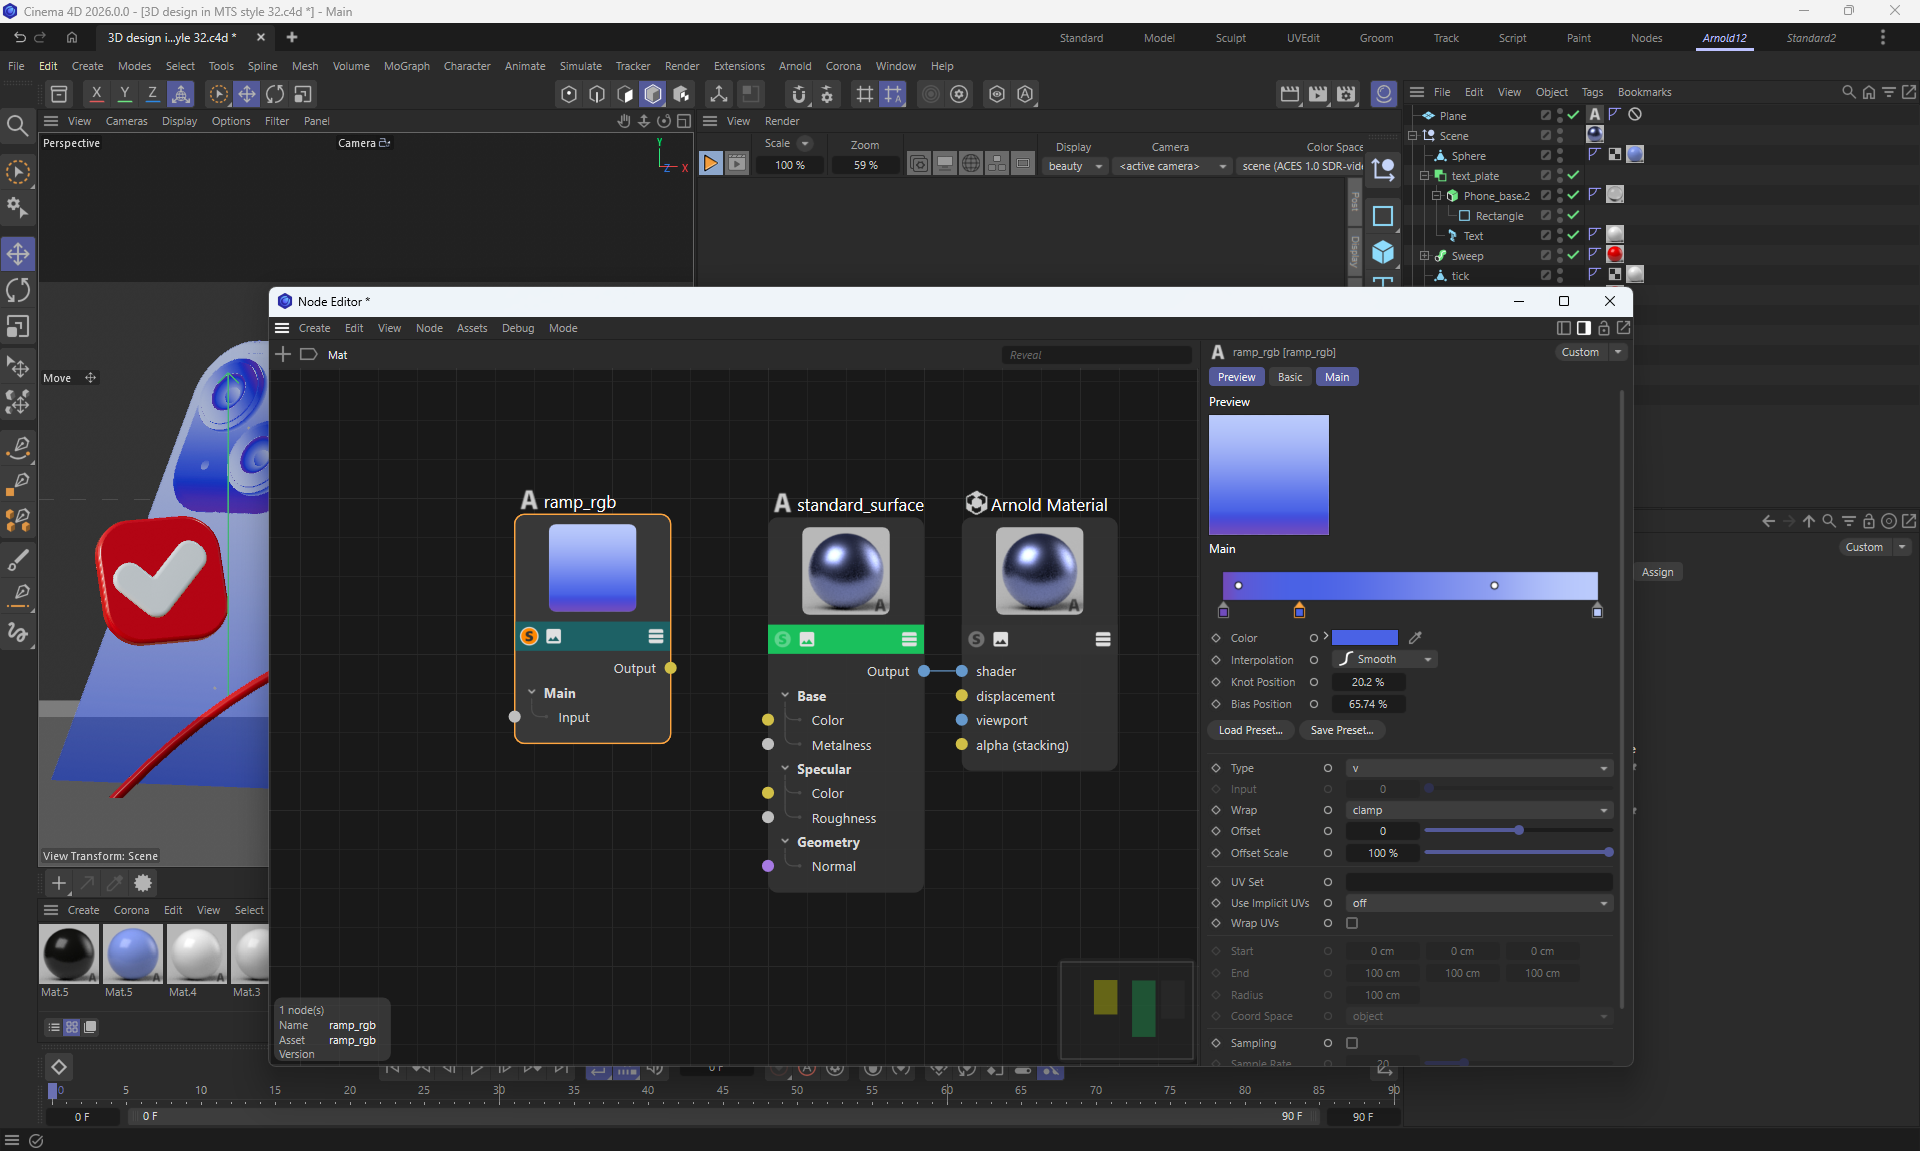Screen dimensions: 1920x1151
Task: Select the Move tool in left toolbar
Action: (18, 254)
